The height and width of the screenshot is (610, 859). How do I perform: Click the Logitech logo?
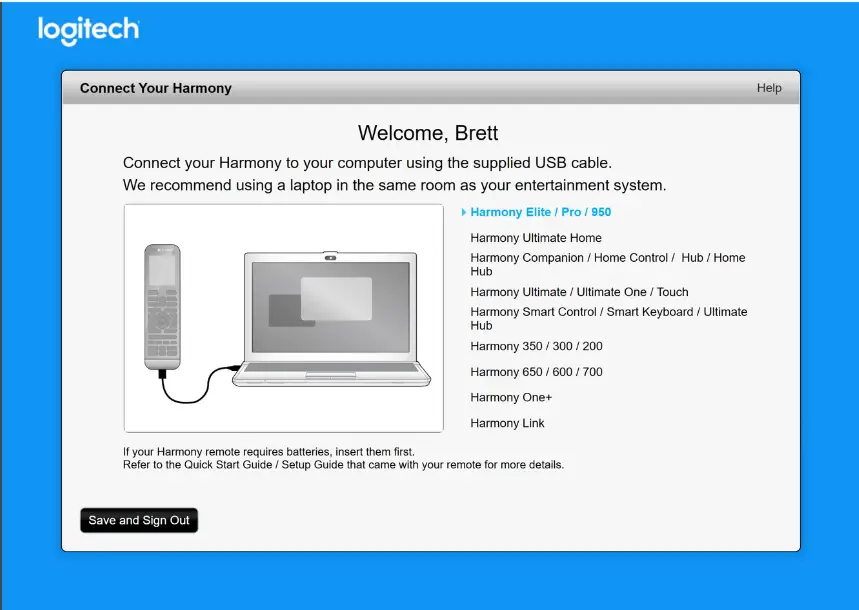[87, 30]
